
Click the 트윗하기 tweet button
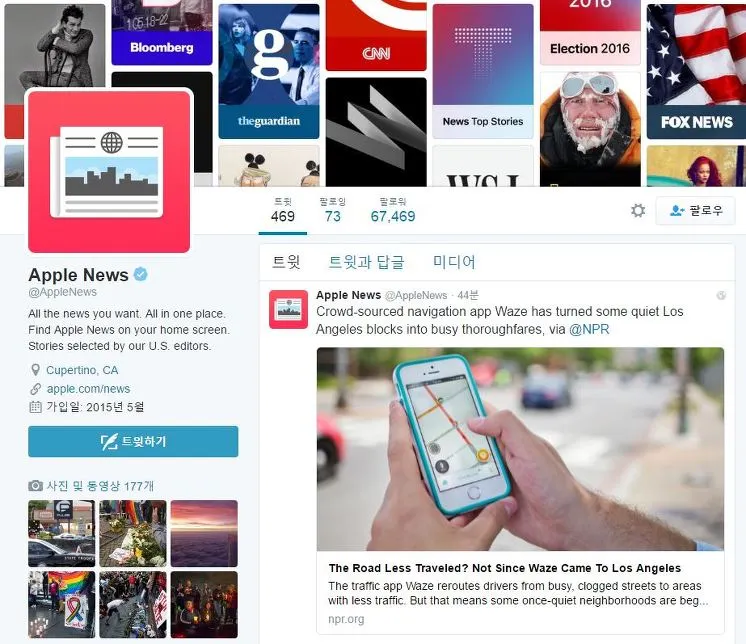pos(133,441)
